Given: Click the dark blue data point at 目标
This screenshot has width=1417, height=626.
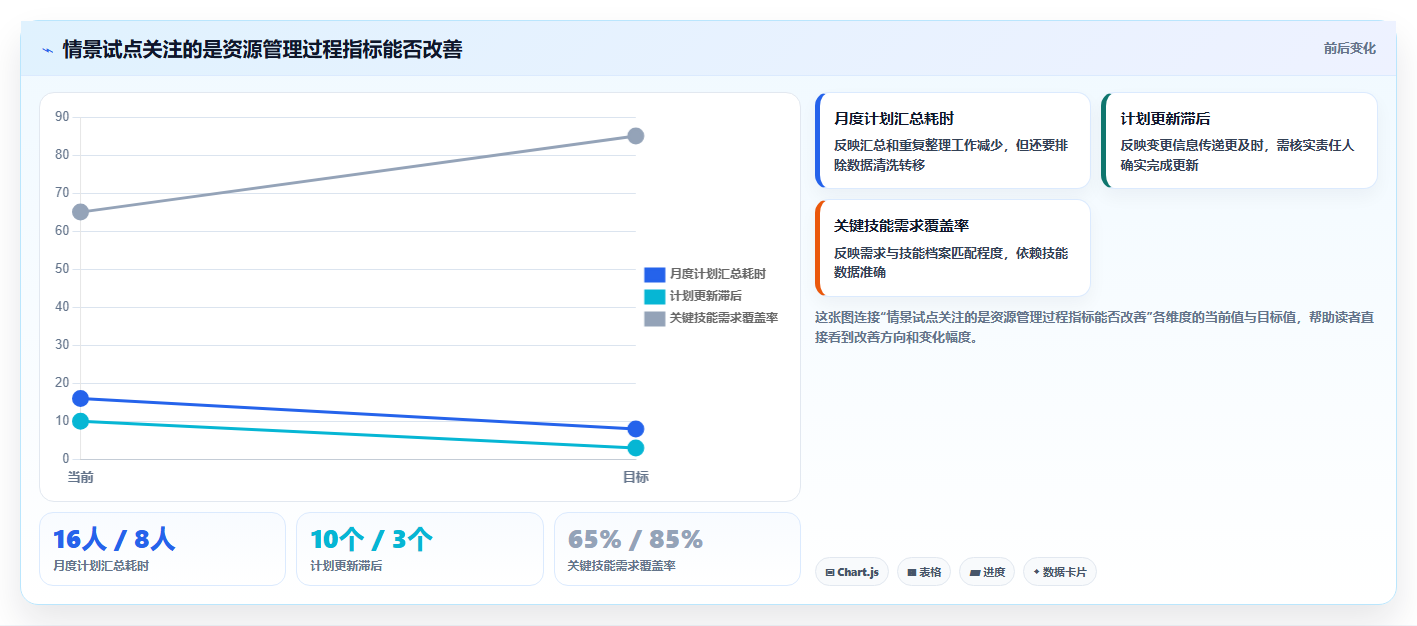Looking at the screenshot, I should (635, 429).
